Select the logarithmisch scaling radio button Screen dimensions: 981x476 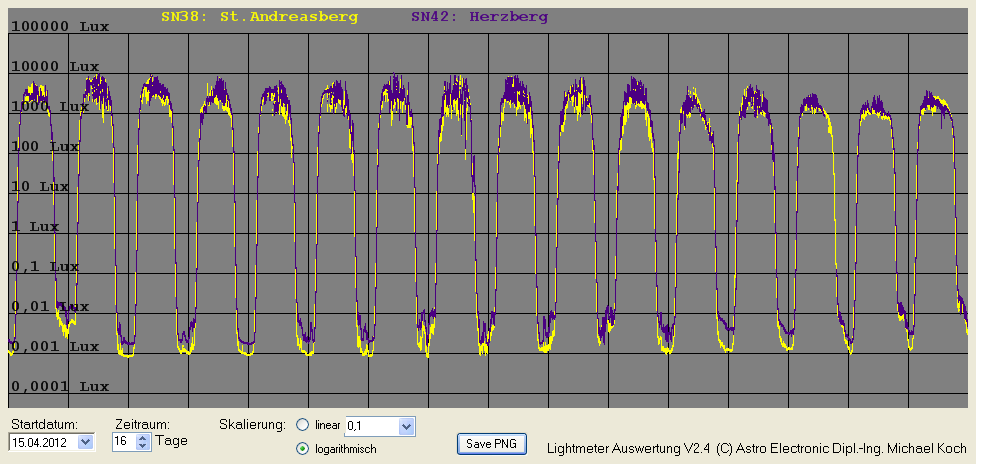302,448
